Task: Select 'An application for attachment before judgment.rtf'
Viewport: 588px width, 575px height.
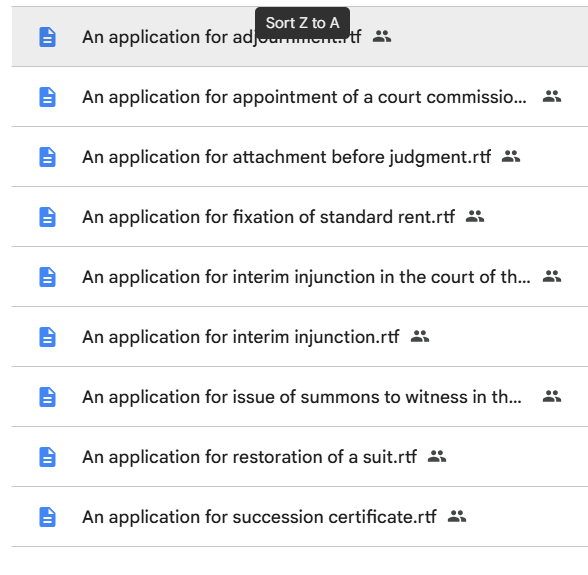Action: (286, 157)
